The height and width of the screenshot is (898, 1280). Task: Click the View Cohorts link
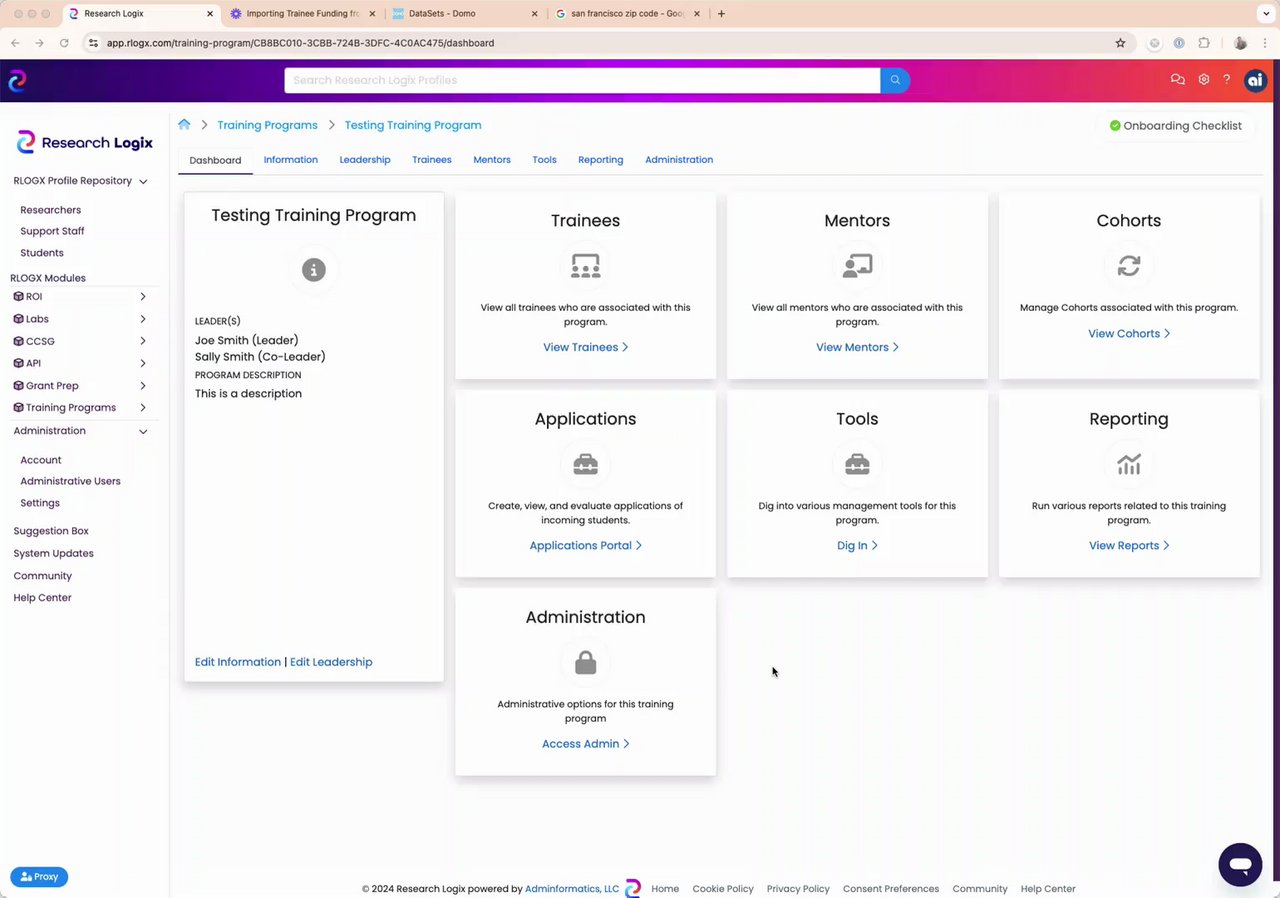(x=1129, y=334)
